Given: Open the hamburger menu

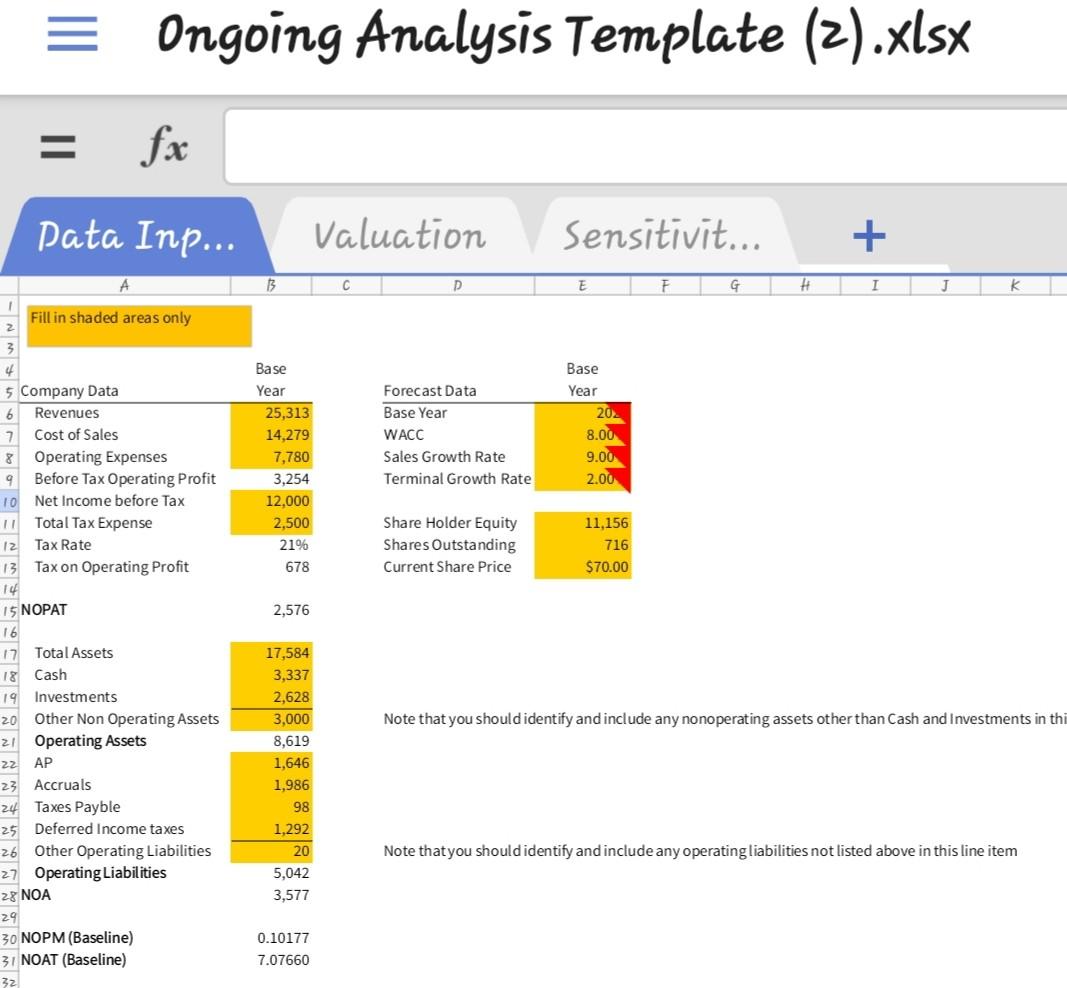Looking at the screenshot, I should click(70, 33).
